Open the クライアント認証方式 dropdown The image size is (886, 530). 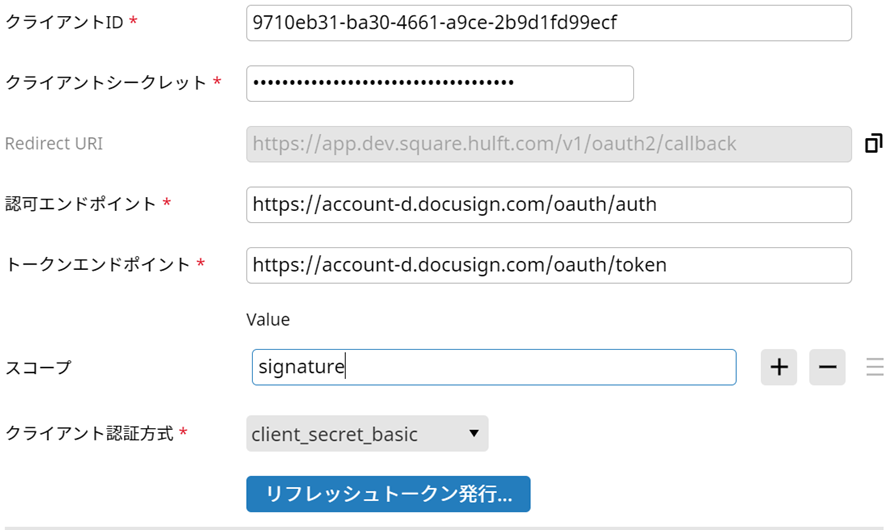coord(367,434)
